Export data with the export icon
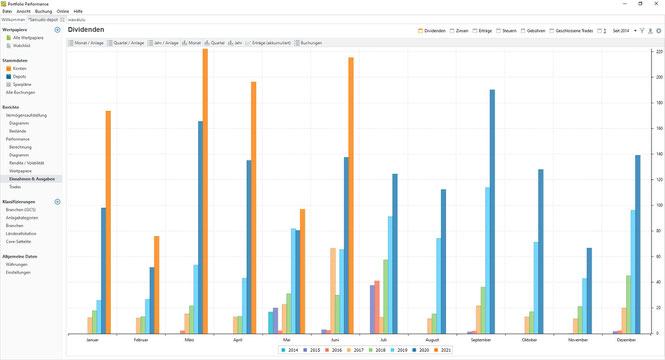665x360 pixels. (650, 31)
